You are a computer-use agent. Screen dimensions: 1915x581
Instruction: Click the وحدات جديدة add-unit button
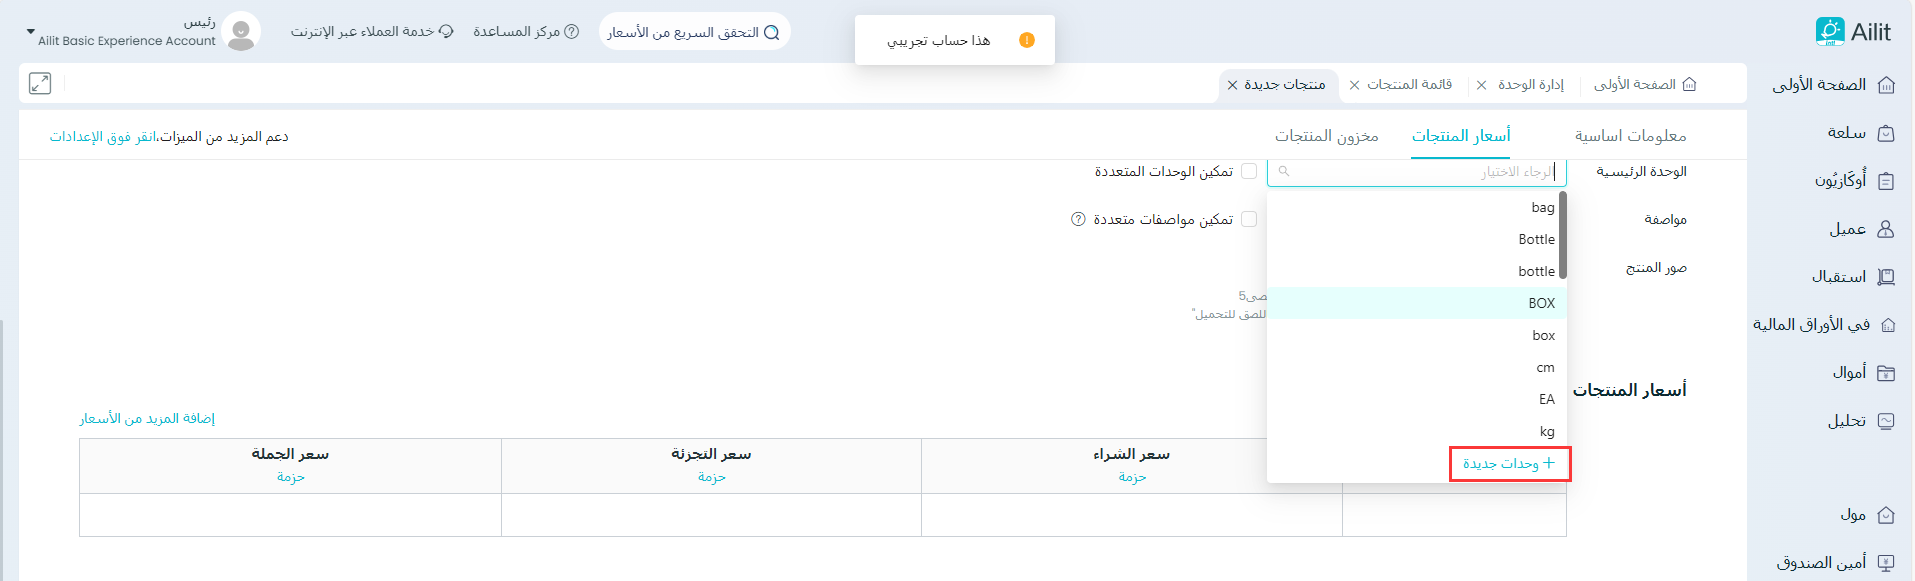[1509, 464]
